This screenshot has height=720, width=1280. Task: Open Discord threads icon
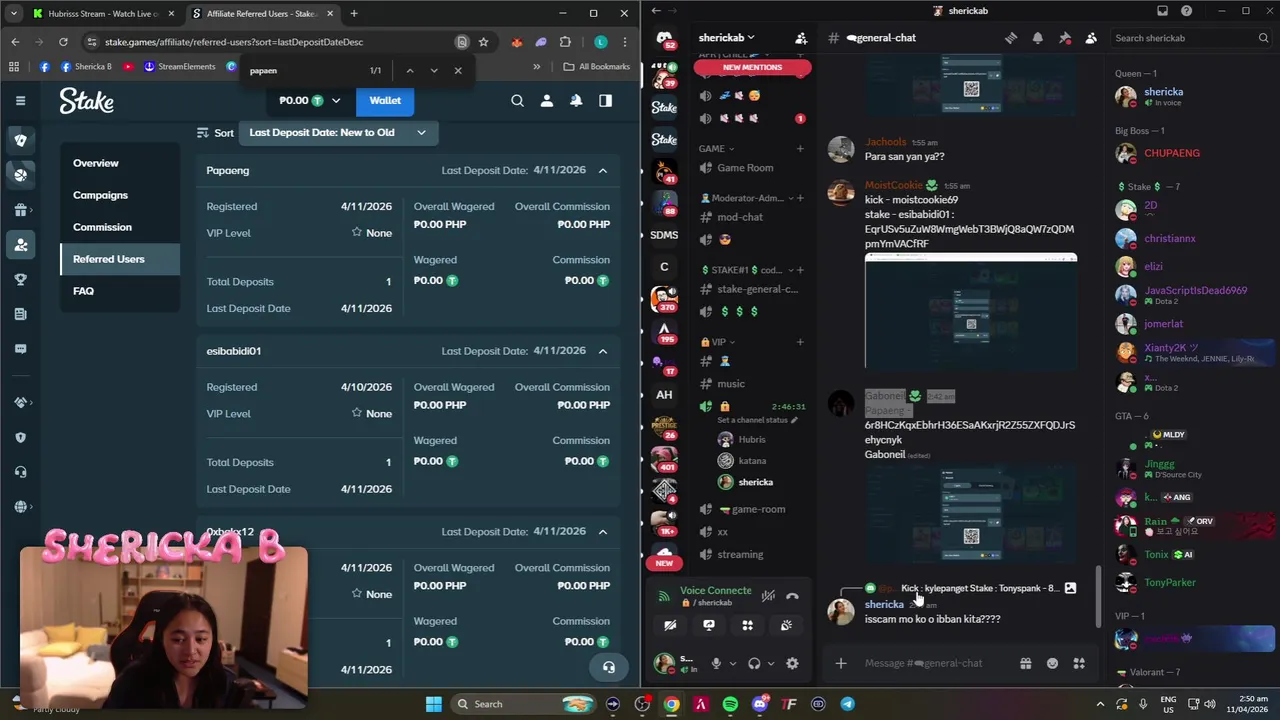[x=1011, y=38]
